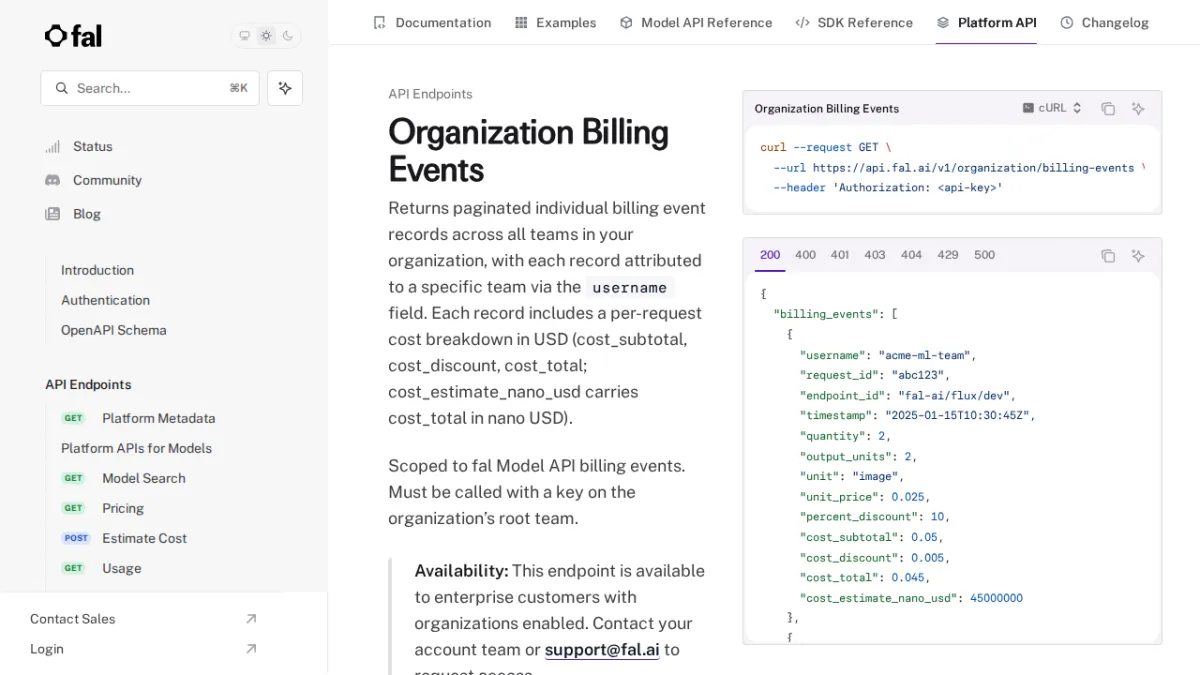Click the fal logo

coord(73,36)
